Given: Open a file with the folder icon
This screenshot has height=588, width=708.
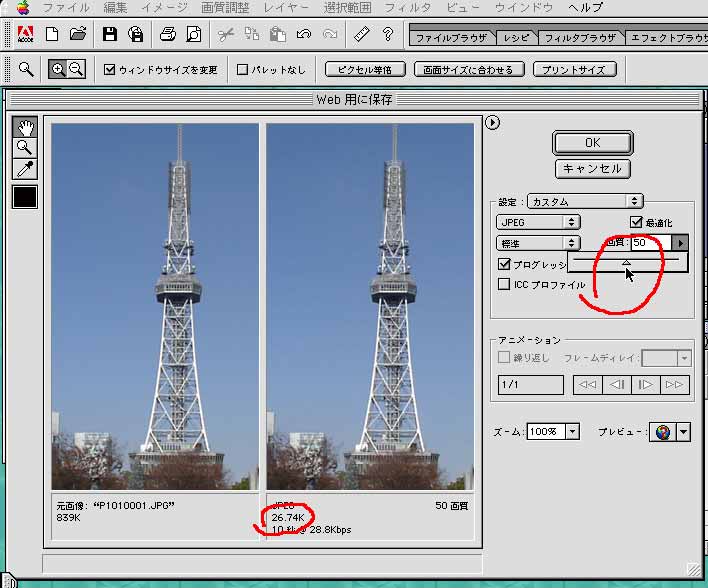Looking at the screenshot, I should (x=78, y=35).
